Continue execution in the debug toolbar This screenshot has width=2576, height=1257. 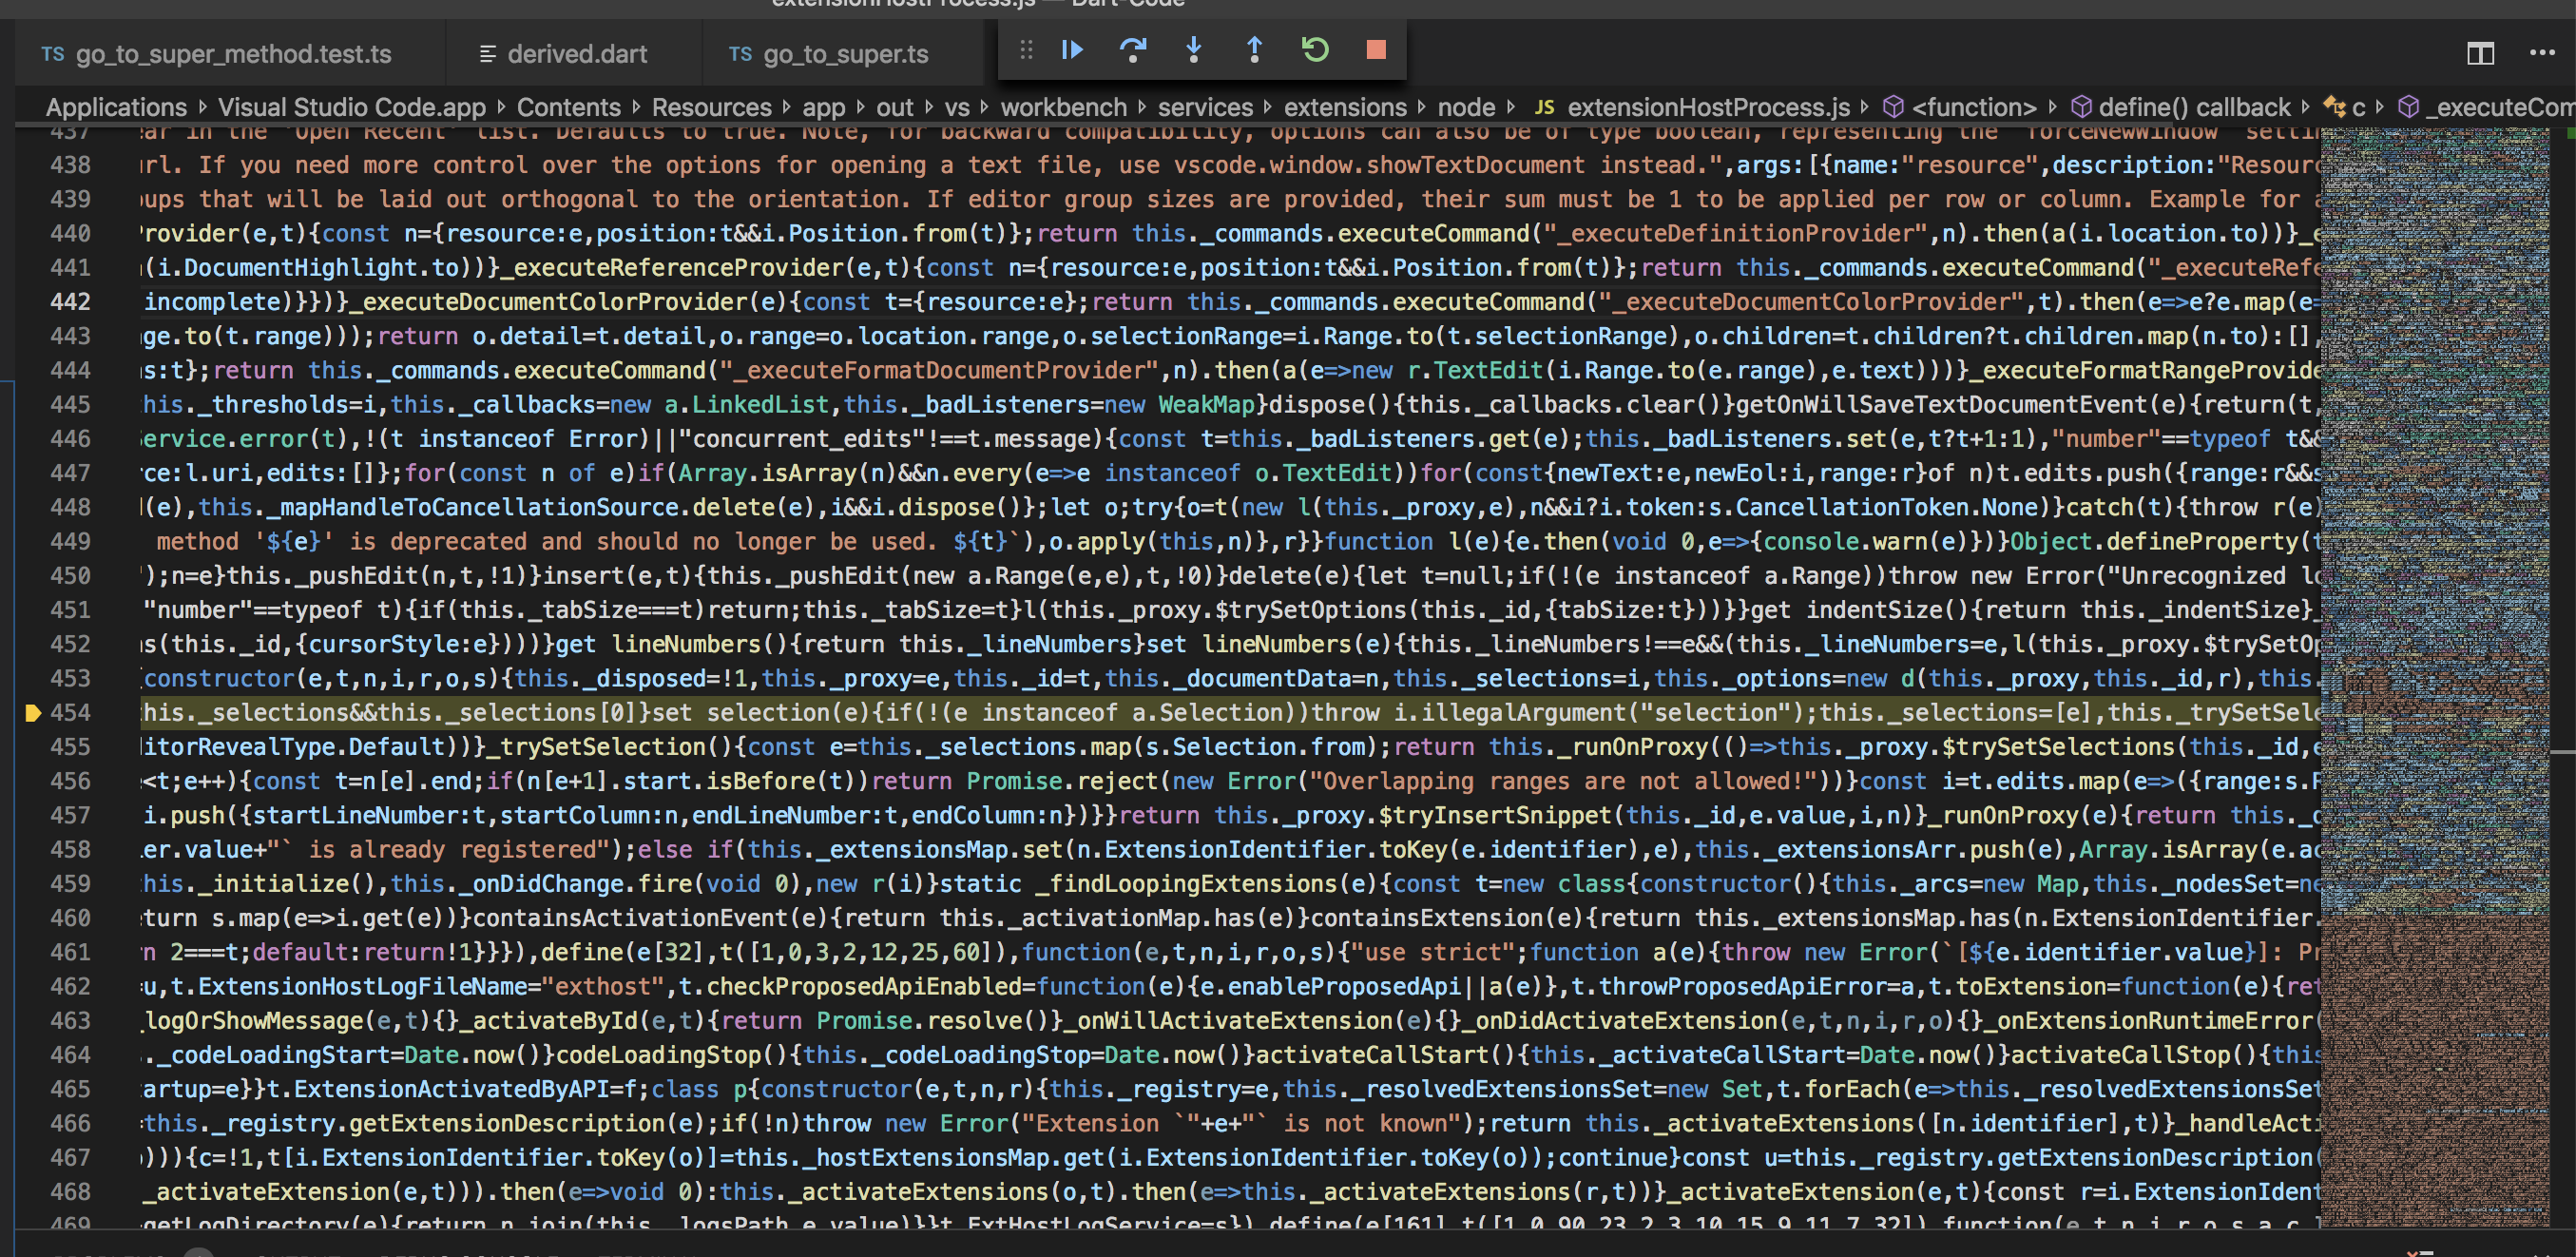coord(1071,50)
